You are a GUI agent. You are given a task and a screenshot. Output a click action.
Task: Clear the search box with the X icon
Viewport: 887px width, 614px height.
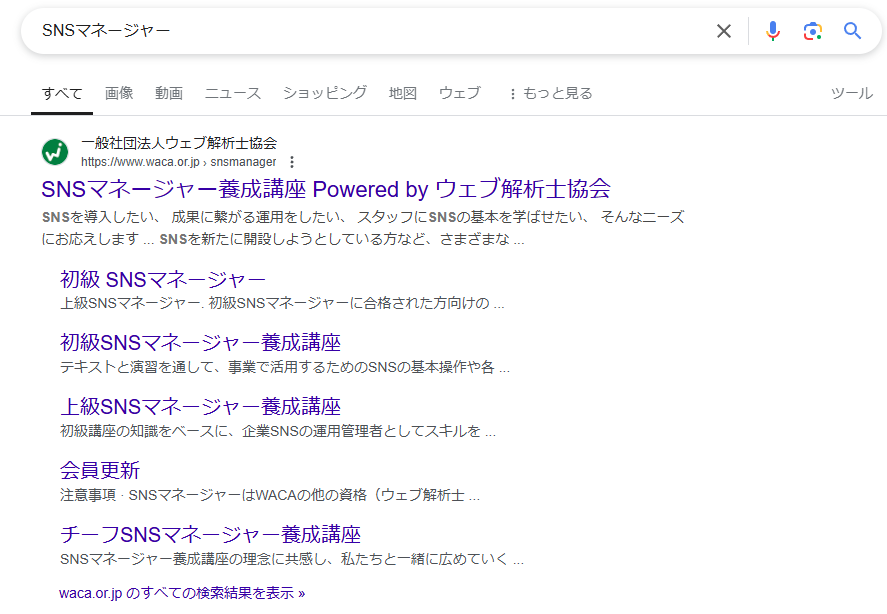724,31
